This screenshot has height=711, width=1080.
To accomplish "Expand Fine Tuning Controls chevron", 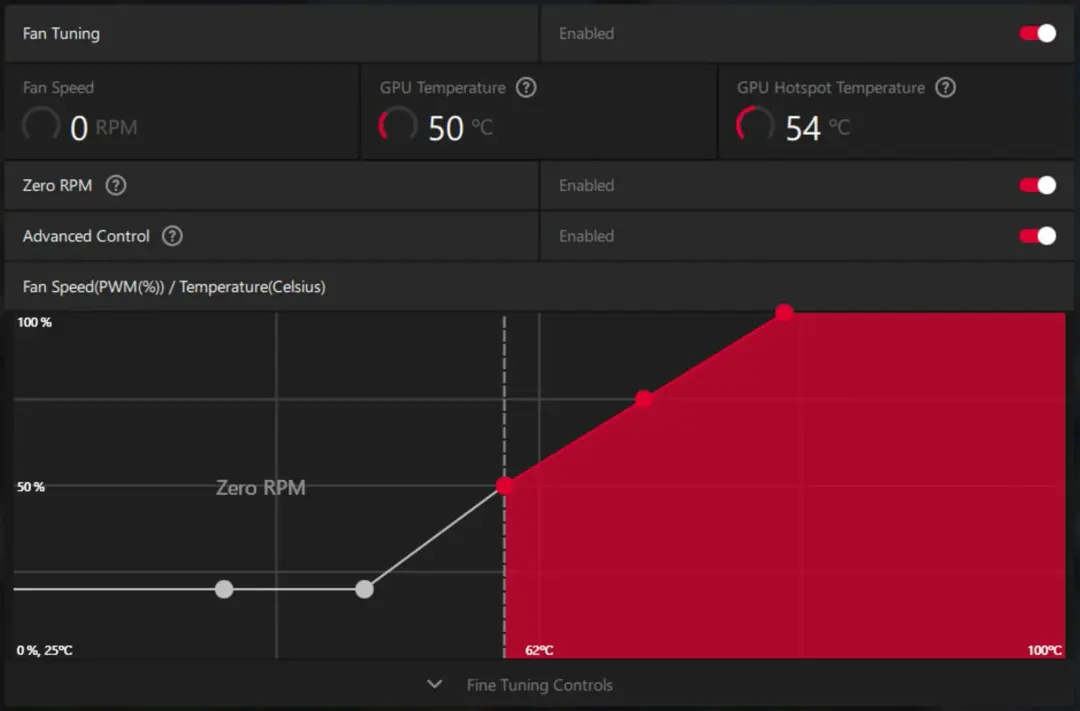I will (x=435, y=684).
